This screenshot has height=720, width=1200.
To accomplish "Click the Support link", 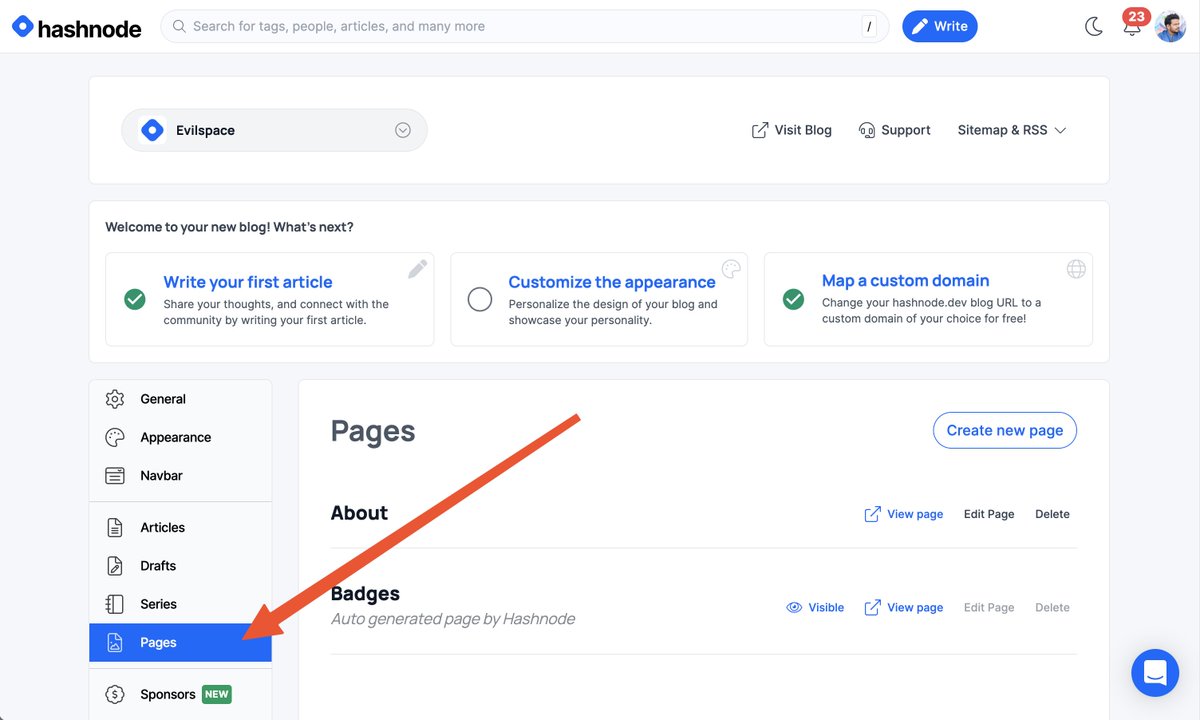I will (895, 130).
